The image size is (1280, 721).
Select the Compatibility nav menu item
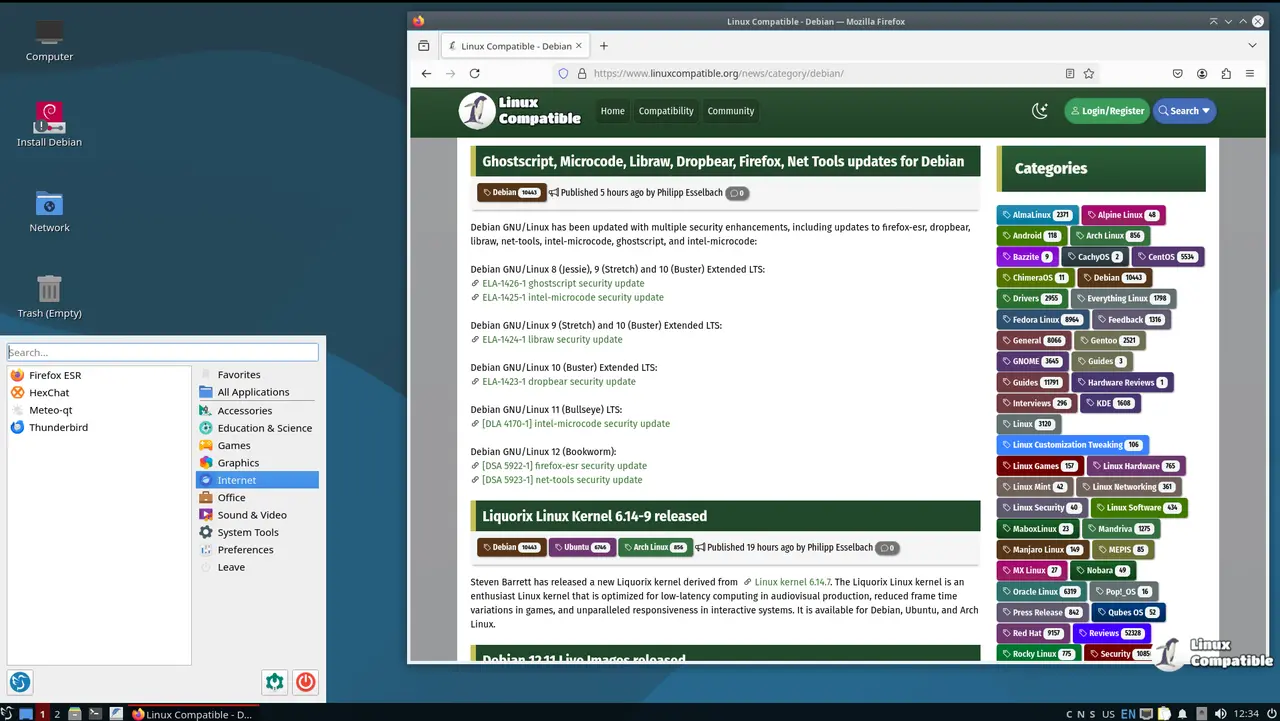(x=666, y=111)
